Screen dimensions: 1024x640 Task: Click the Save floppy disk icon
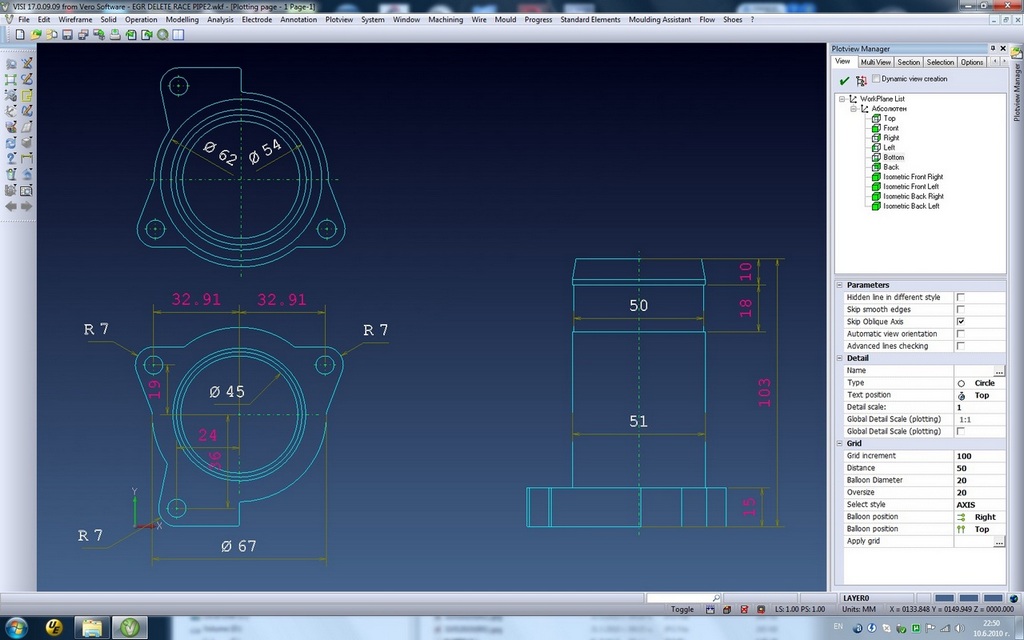67,34
